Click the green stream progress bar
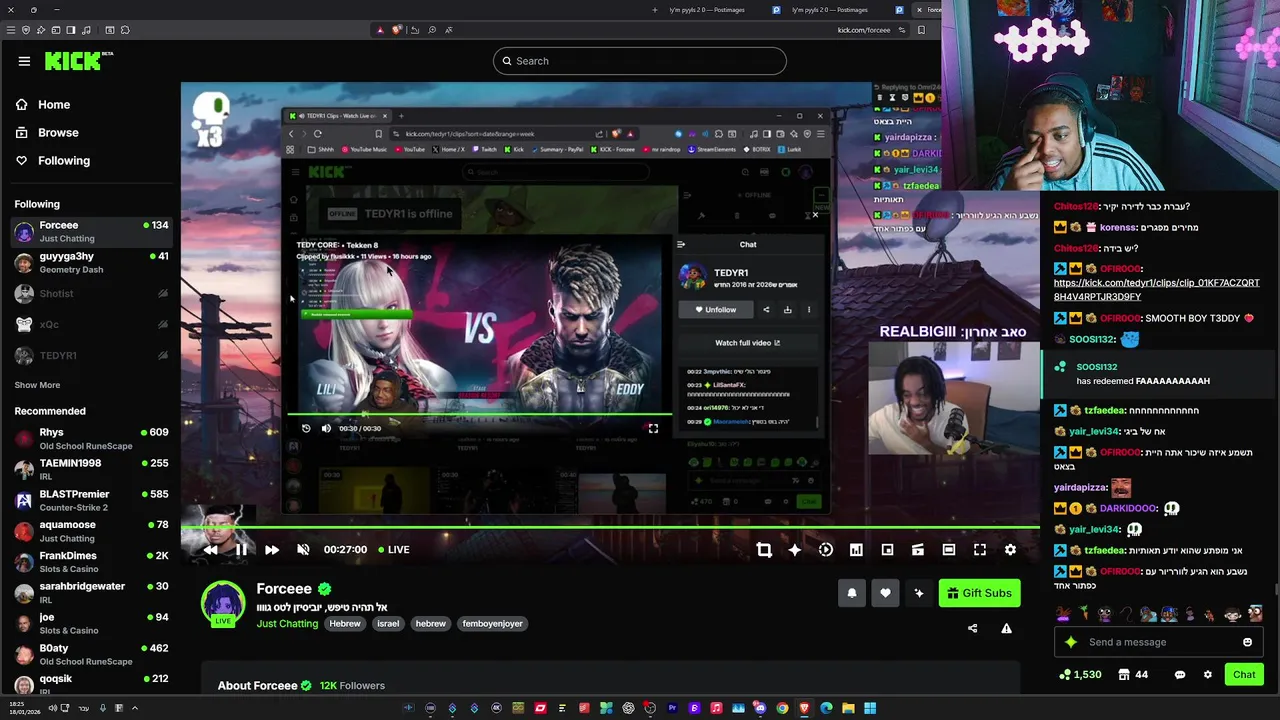 (610, 527)
